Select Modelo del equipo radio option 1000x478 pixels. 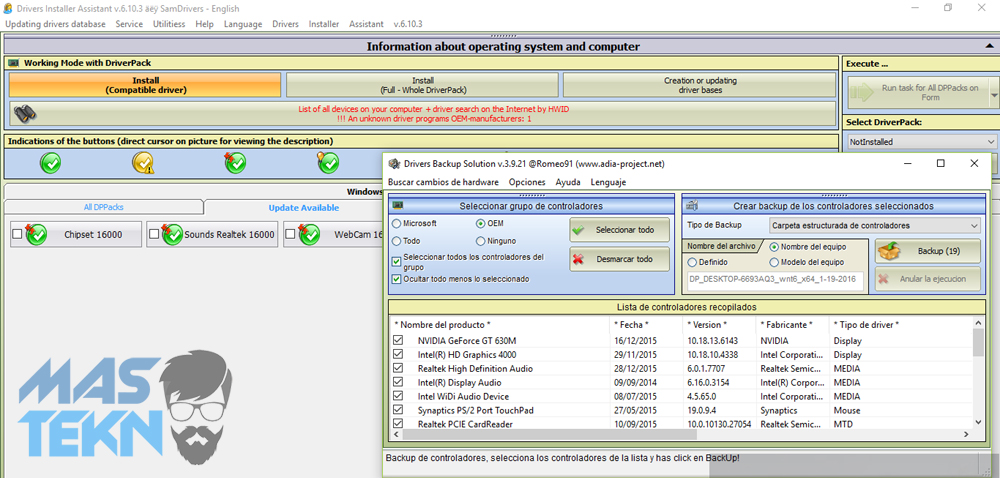pyautogui.click(x=774, y=262)
